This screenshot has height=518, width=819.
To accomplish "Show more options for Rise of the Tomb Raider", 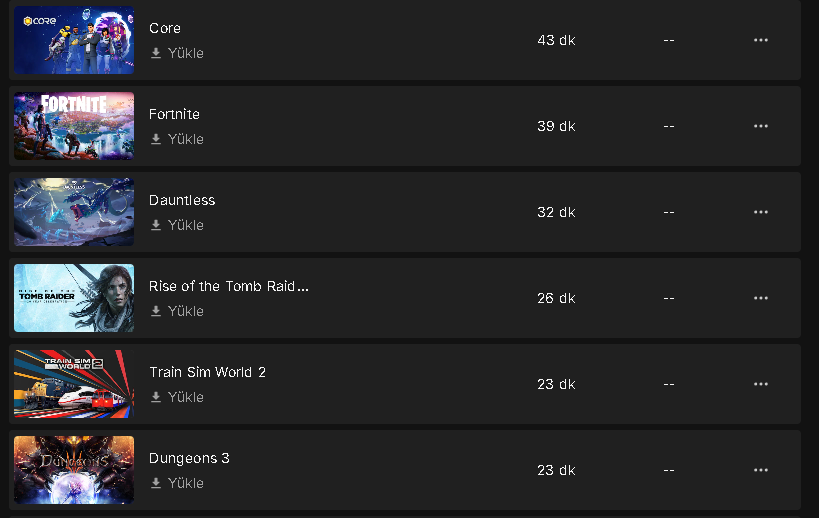I will tap(760, 298).
